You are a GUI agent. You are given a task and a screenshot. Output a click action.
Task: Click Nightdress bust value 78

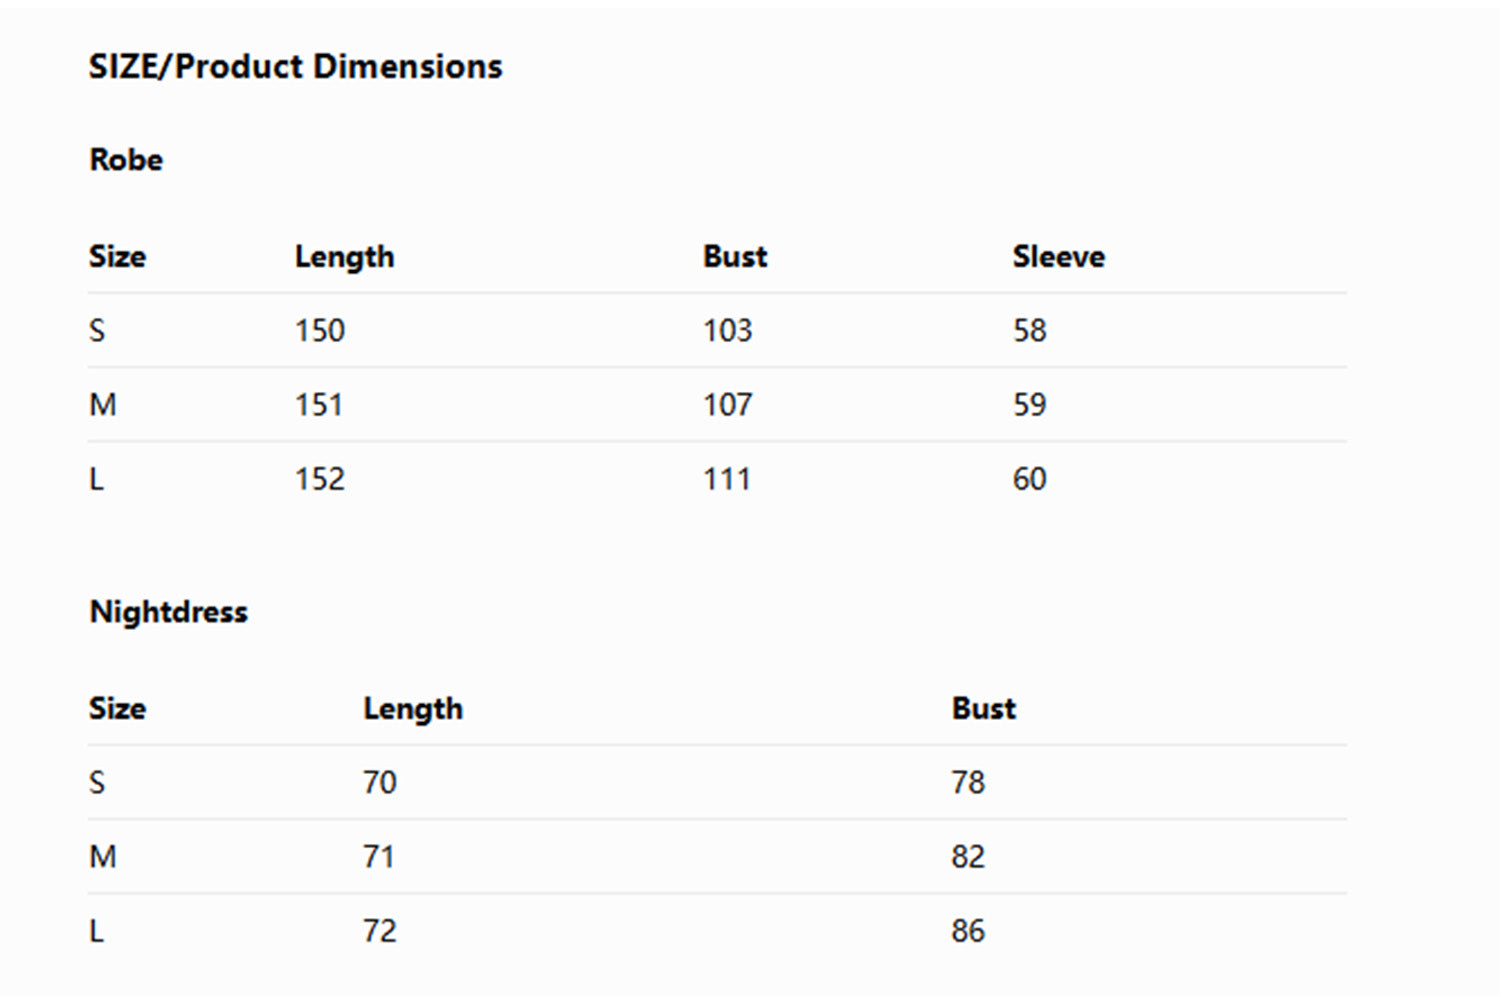968,783
